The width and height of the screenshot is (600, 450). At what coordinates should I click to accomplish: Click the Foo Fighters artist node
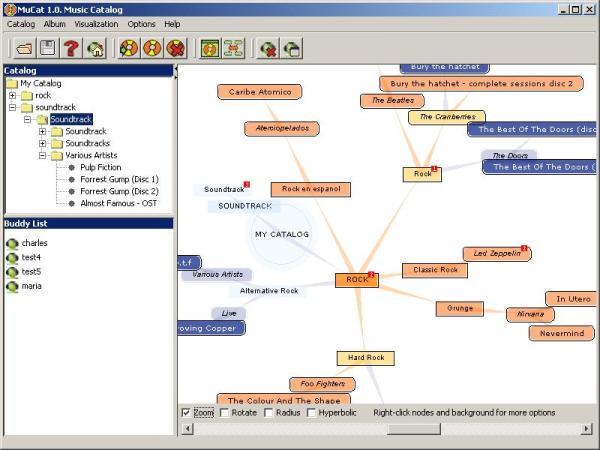(322, 384)
